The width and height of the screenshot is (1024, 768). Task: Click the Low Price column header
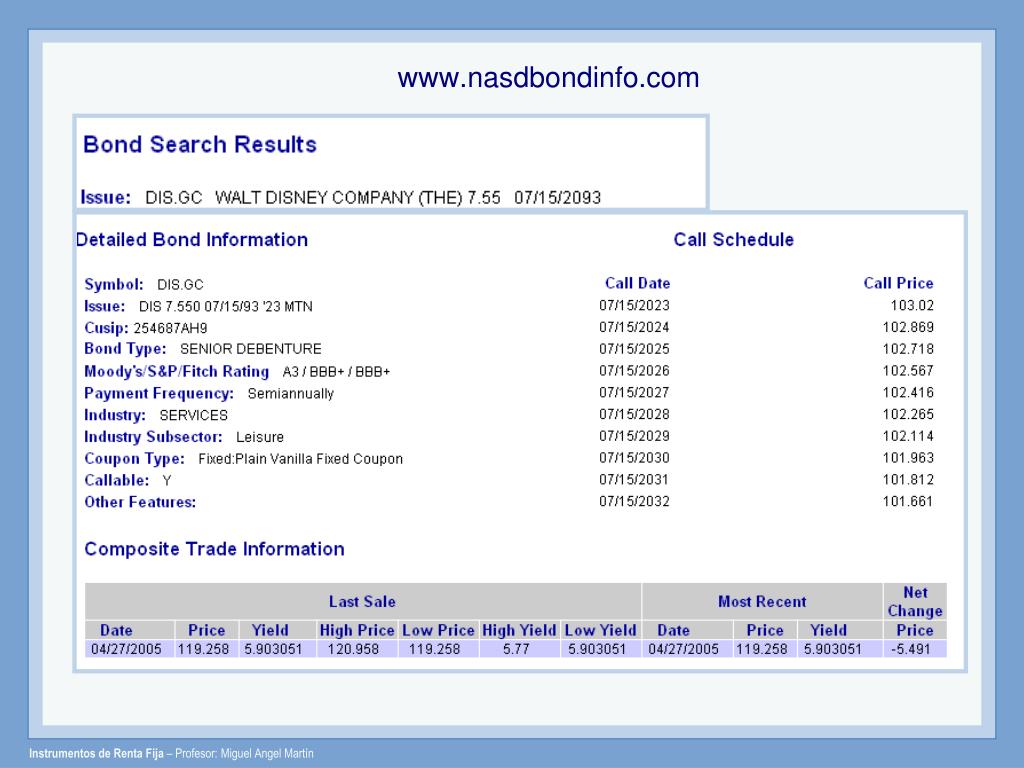point(438,630)
